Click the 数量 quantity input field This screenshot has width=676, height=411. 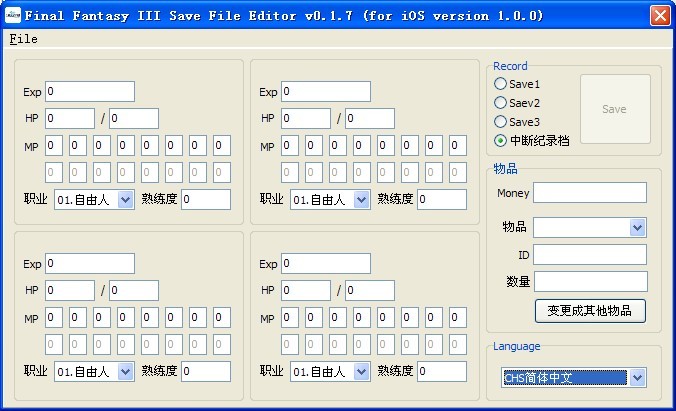[590, 281]
